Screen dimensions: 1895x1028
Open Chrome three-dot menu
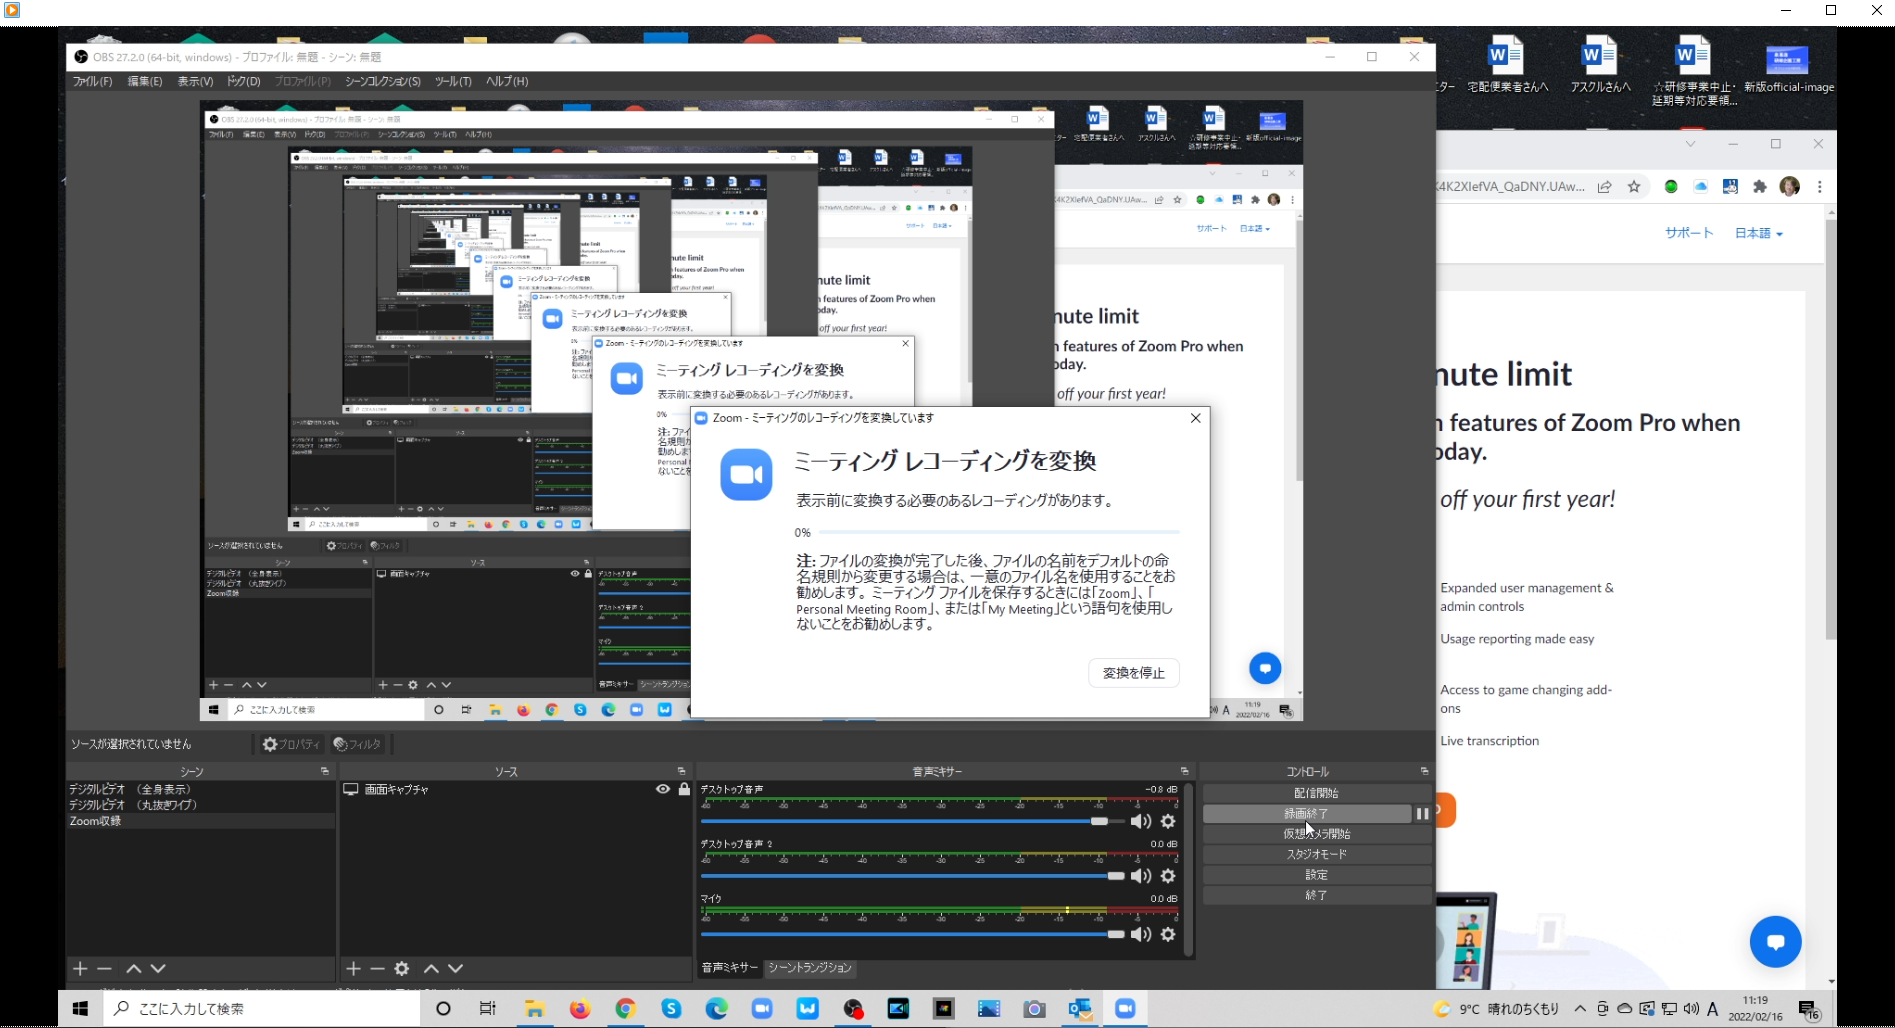click(x=1820, y=186)
